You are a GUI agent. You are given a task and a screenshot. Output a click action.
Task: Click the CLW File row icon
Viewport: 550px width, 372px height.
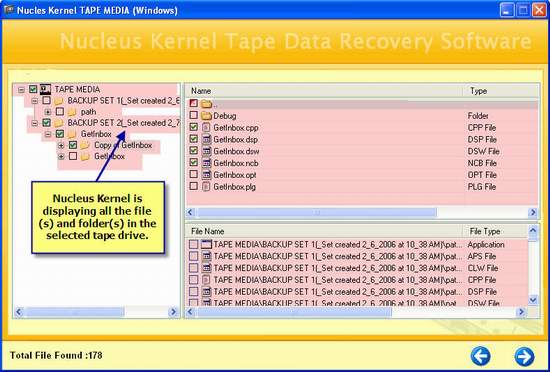(x=207, y=268)
